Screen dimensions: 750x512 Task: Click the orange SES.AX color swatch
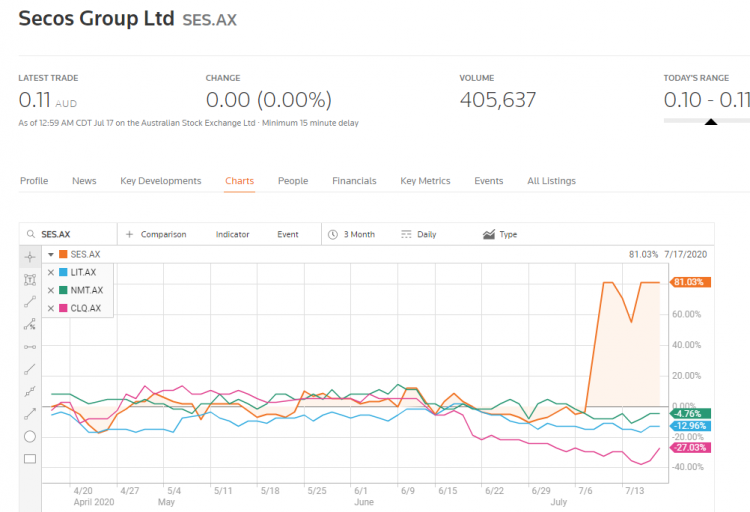pyautogui.click(x=63, y=254)
